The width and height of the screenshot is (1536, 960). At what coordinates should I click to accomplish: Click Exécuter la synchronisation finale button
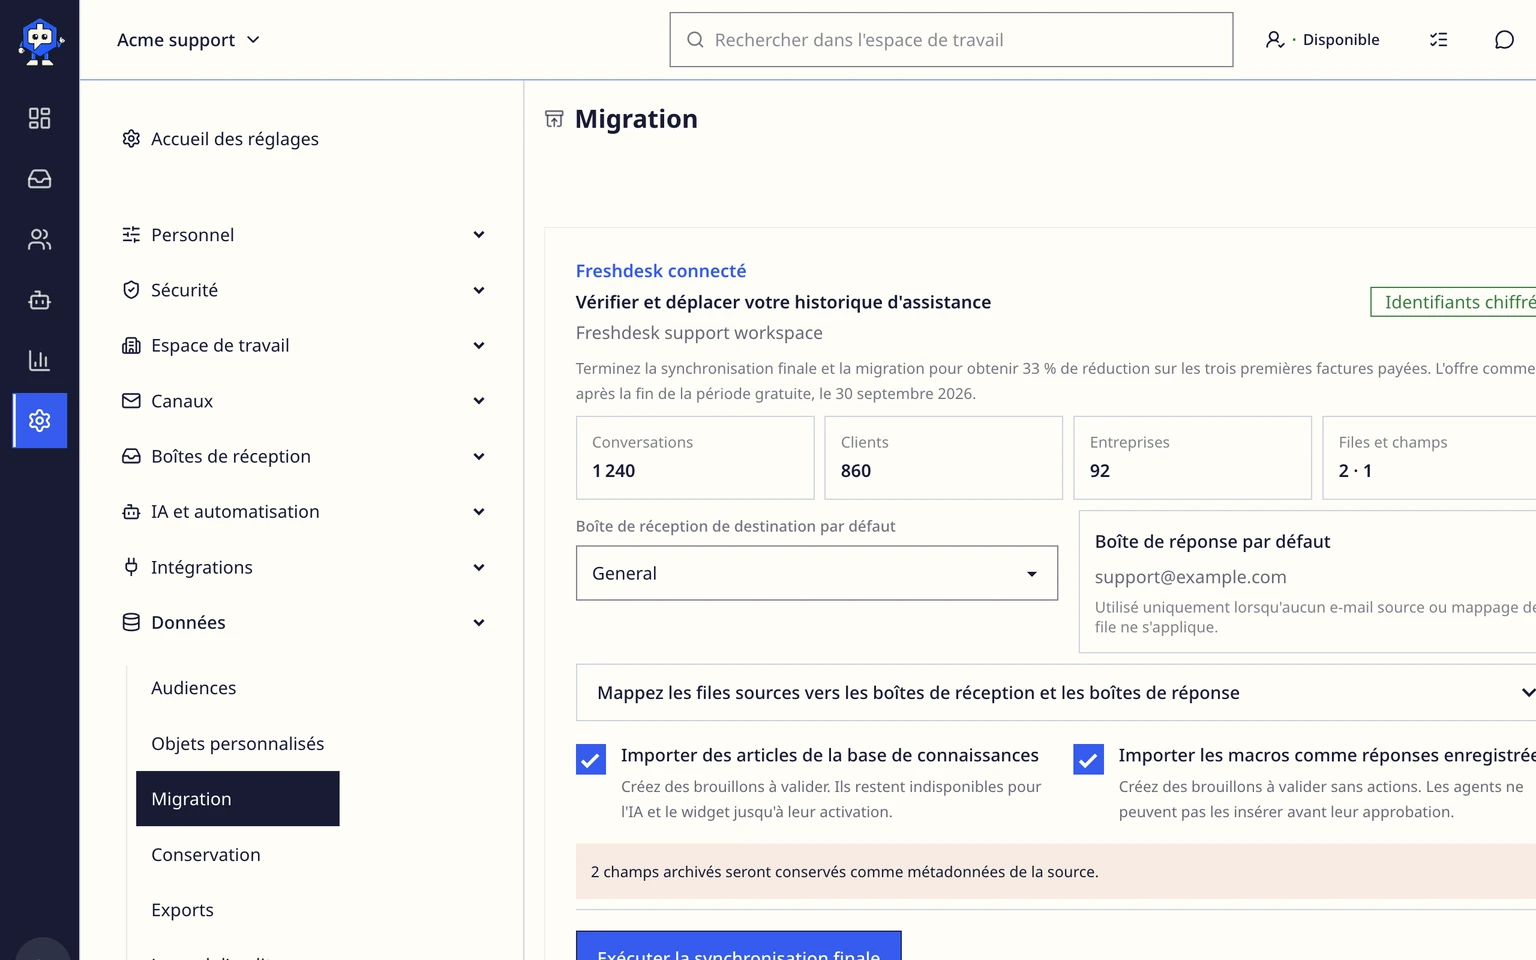[x=739, y=946]
